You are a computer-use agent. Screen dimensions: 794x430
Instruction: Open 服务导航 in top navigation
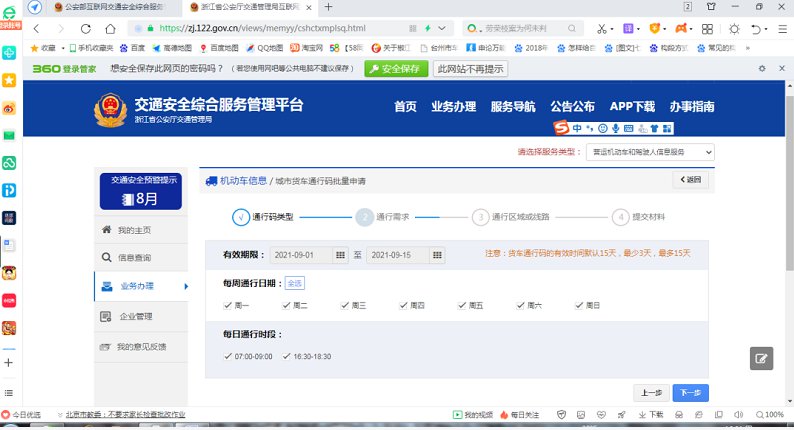[x=512, y=107]
